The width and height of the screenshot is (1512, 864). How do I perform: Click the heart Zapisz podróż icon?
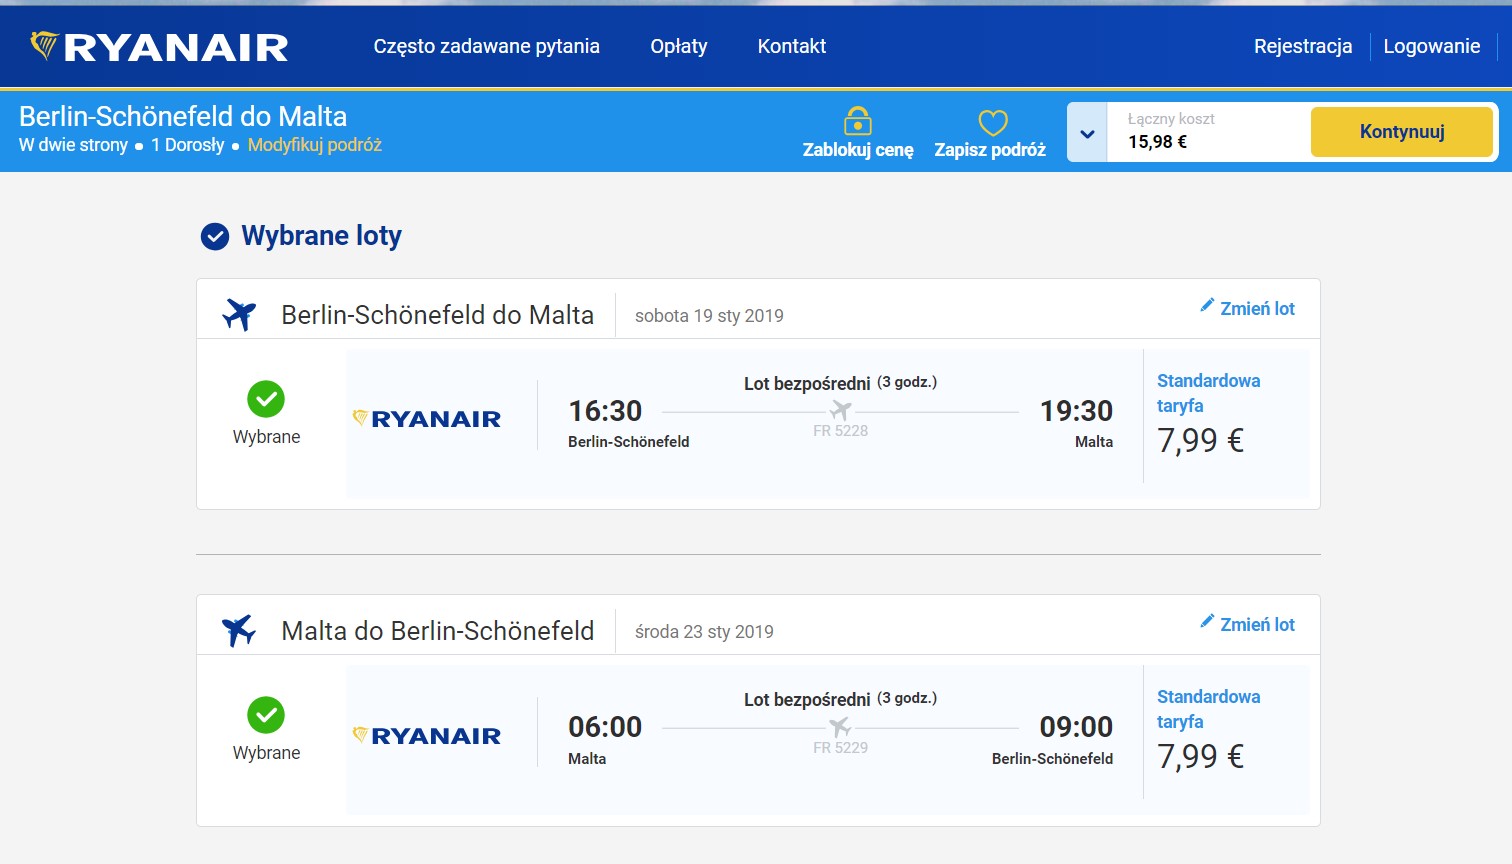point(992,123)
